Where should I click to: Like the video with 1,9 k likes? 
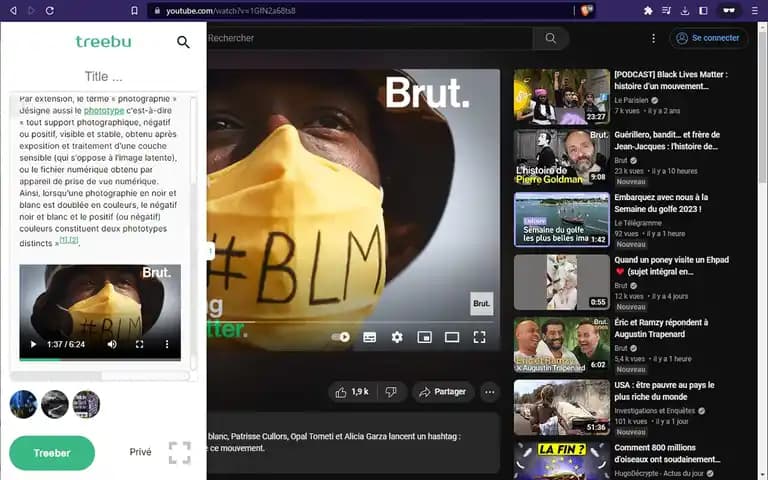point(352,392)
